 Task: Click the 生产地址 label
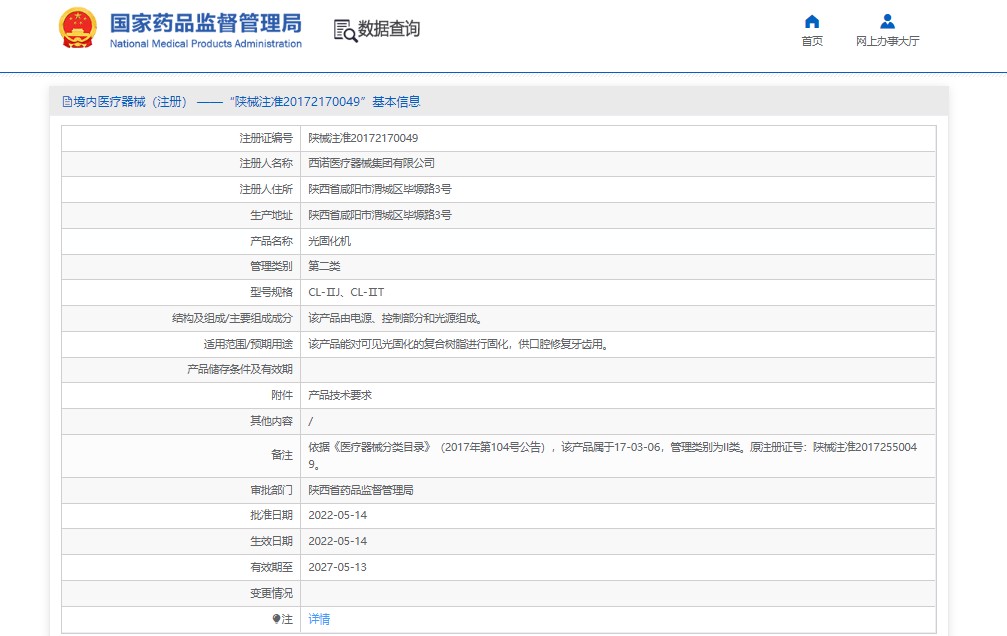point(271,215)
